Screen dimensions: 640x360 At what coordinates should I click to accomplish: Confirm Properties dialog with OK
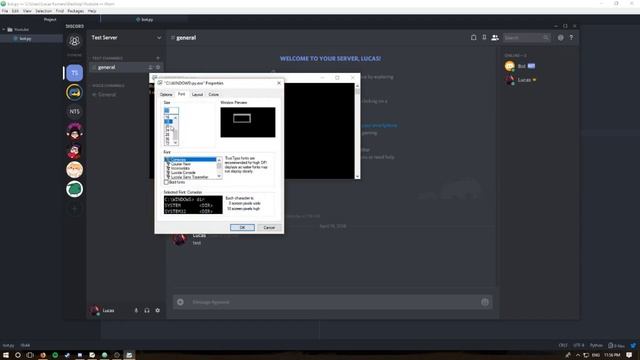pyautogui.click(x=242, y=227)
